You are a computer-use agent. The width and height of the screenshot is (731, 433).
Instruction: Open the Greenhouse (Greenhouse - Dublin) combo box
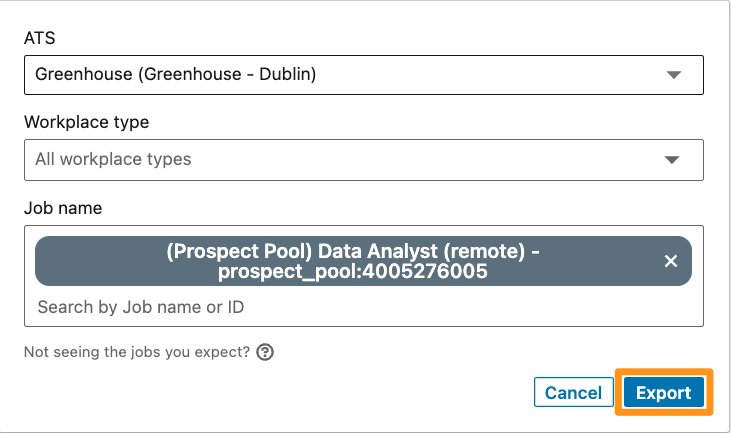(364, 75)
